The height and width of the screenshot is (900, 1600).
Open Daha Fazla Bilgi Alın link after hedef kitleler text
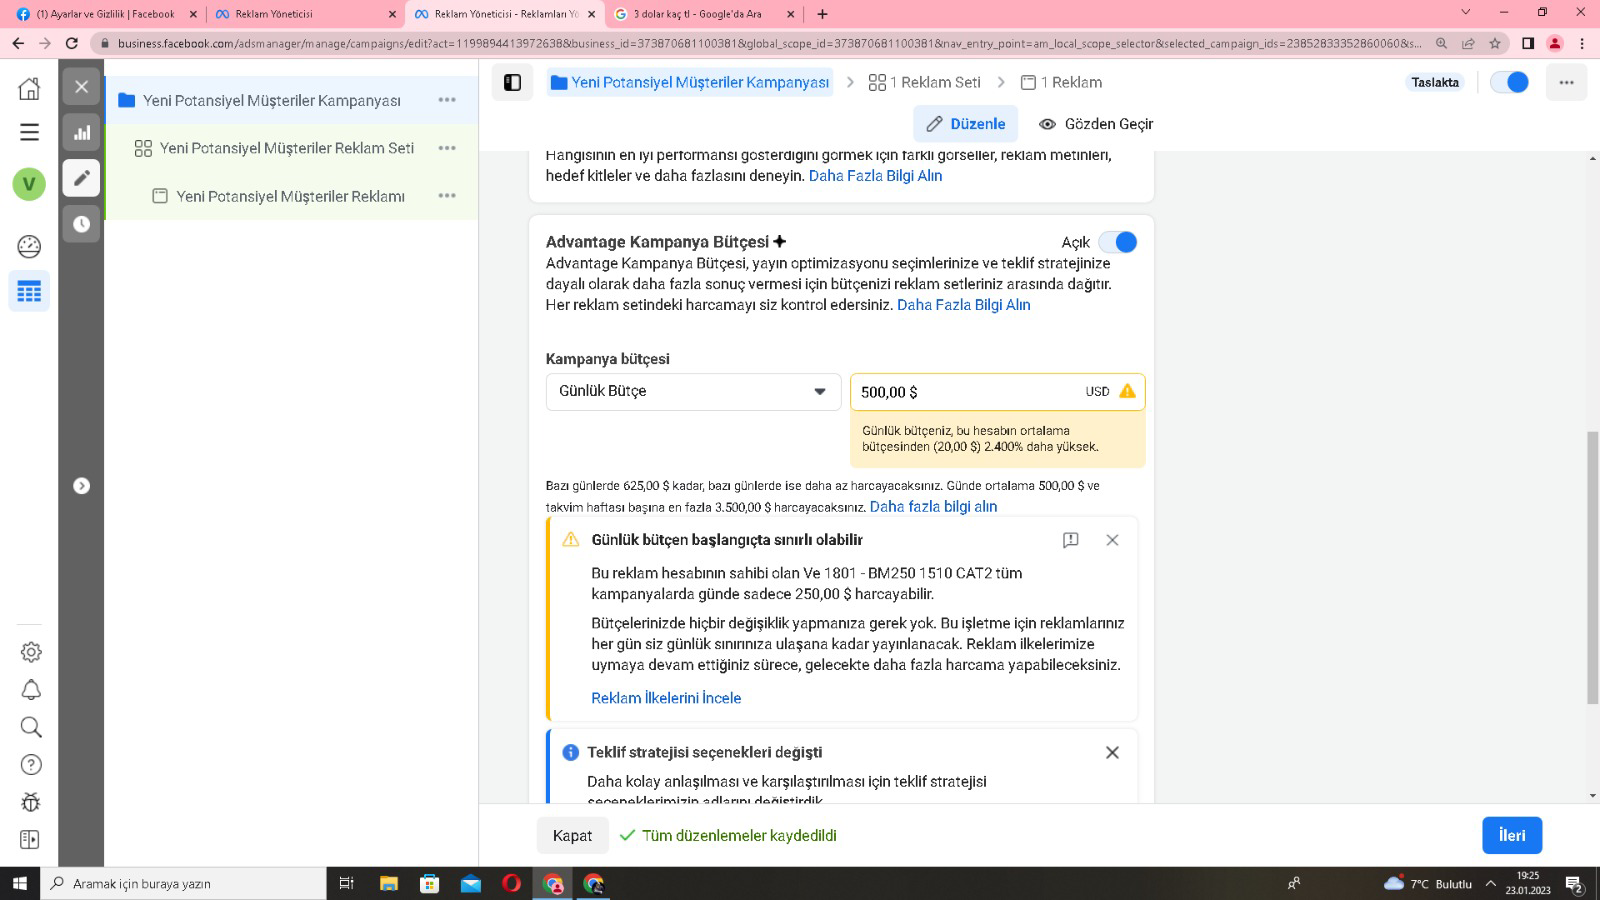(875, 176)
